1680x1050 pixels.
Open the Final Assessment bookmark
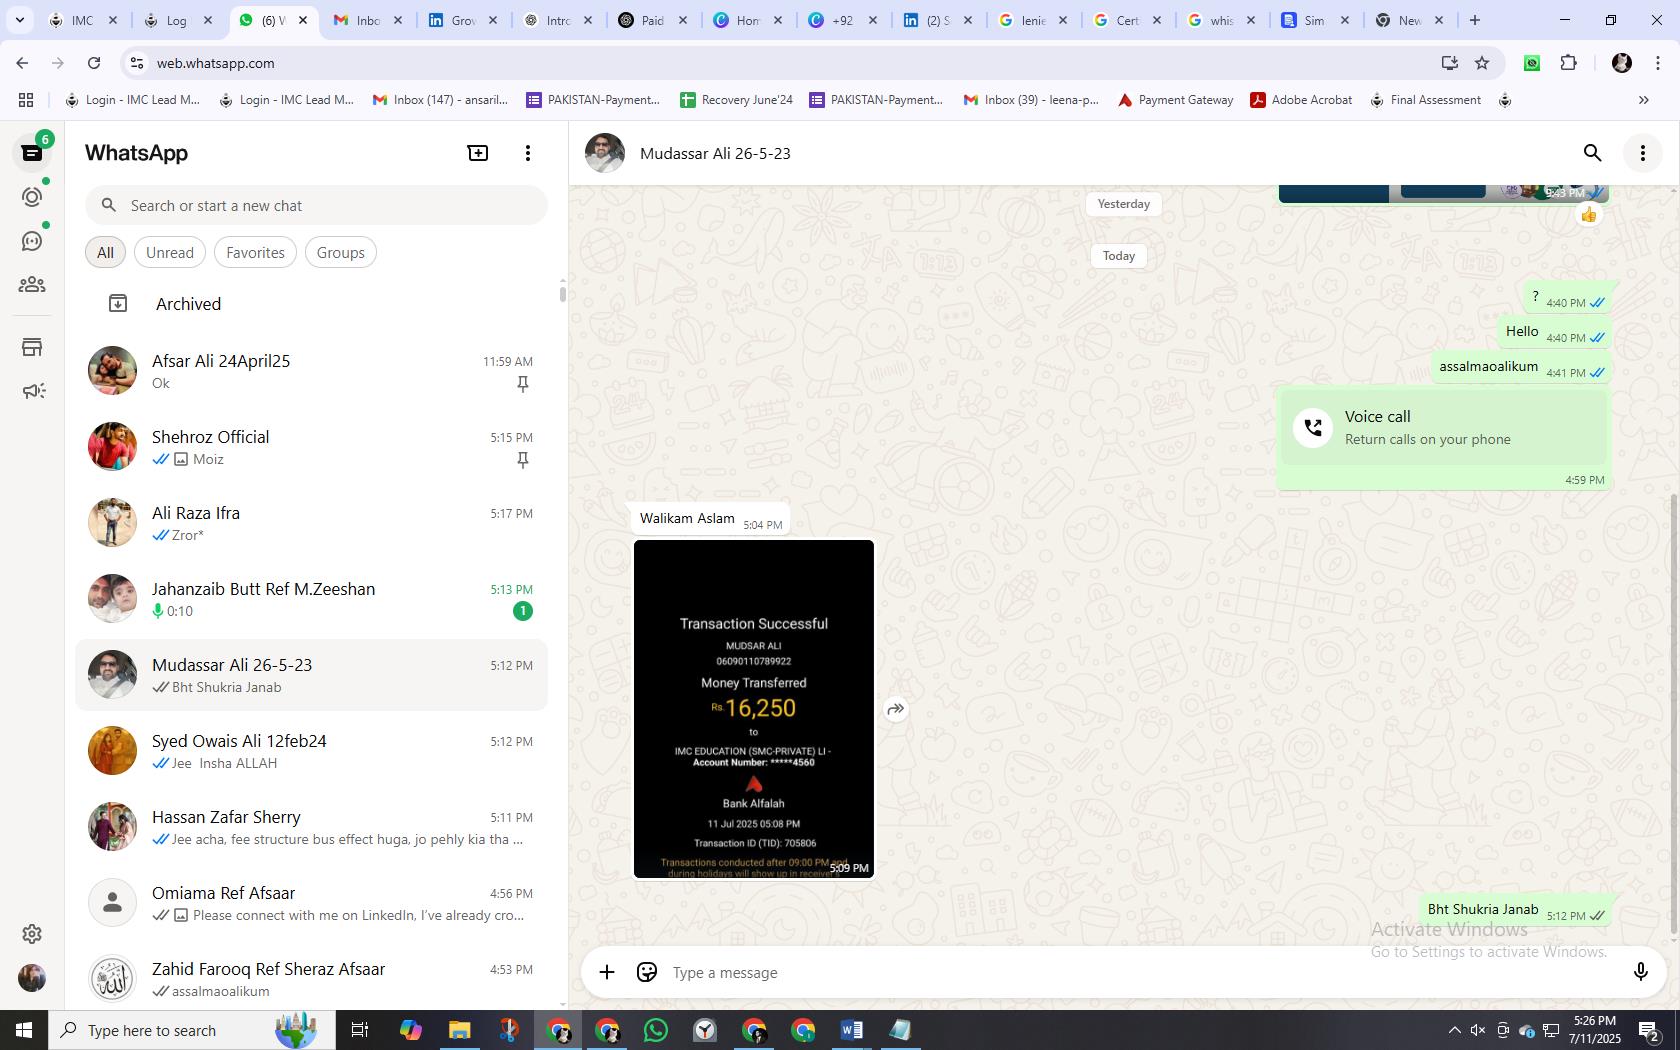coord(1425,100)
